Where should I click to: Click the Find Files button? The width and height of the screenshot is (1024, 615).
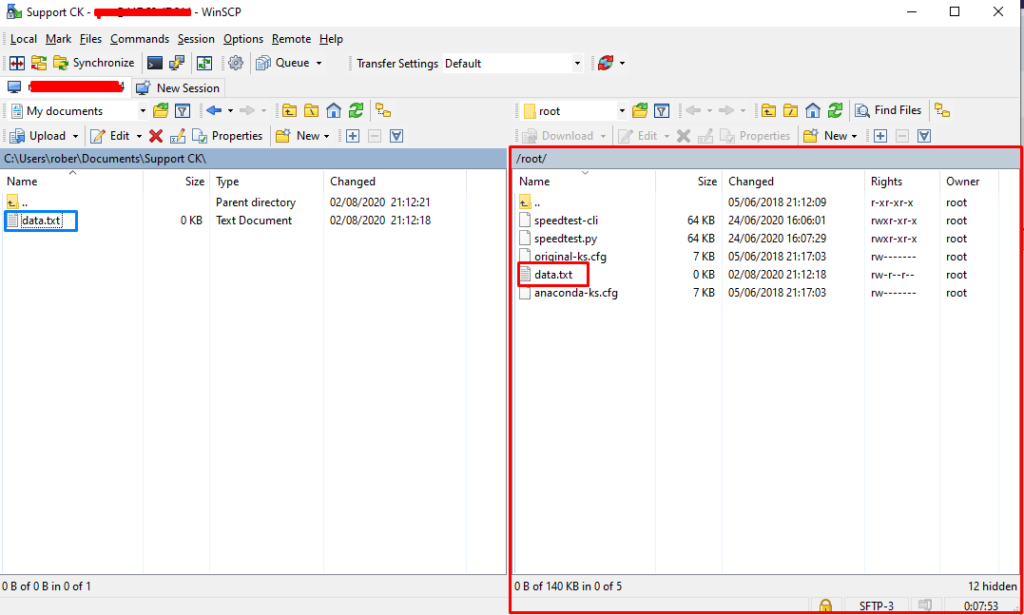click(888, 110)
